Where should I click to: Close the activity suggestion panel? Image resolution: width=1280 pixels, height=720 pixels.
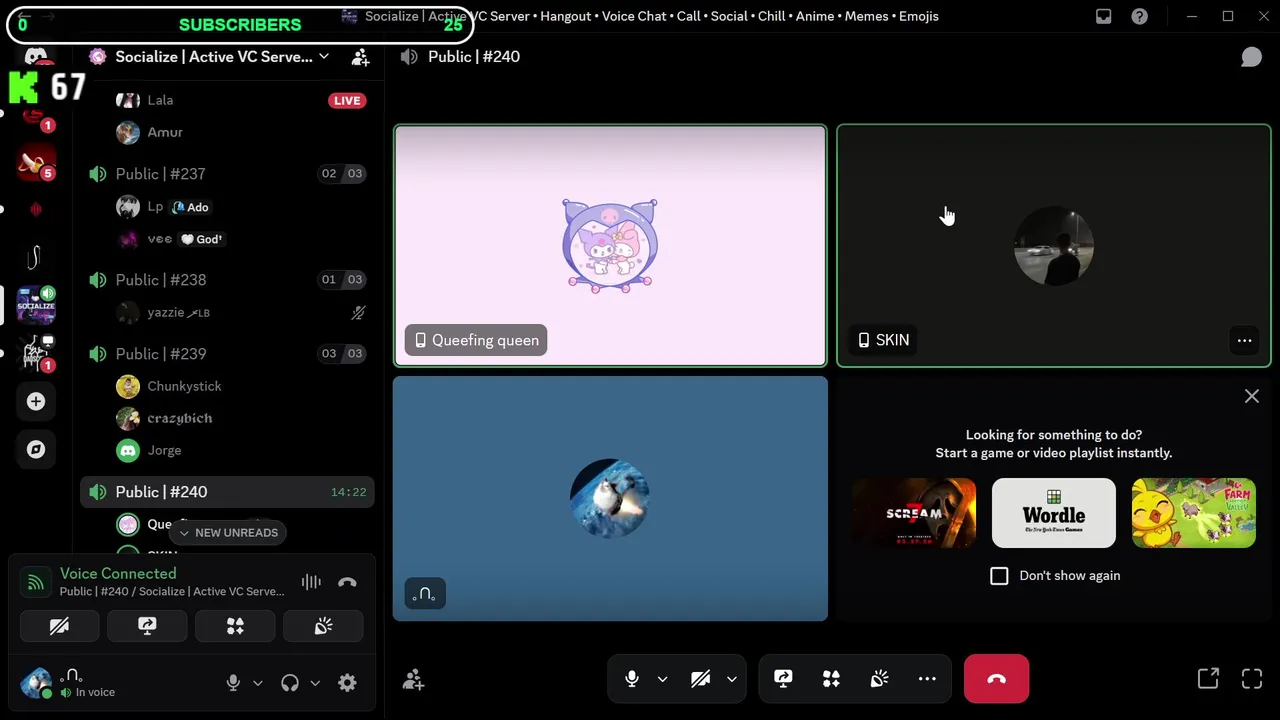(x=1251, y=396)
